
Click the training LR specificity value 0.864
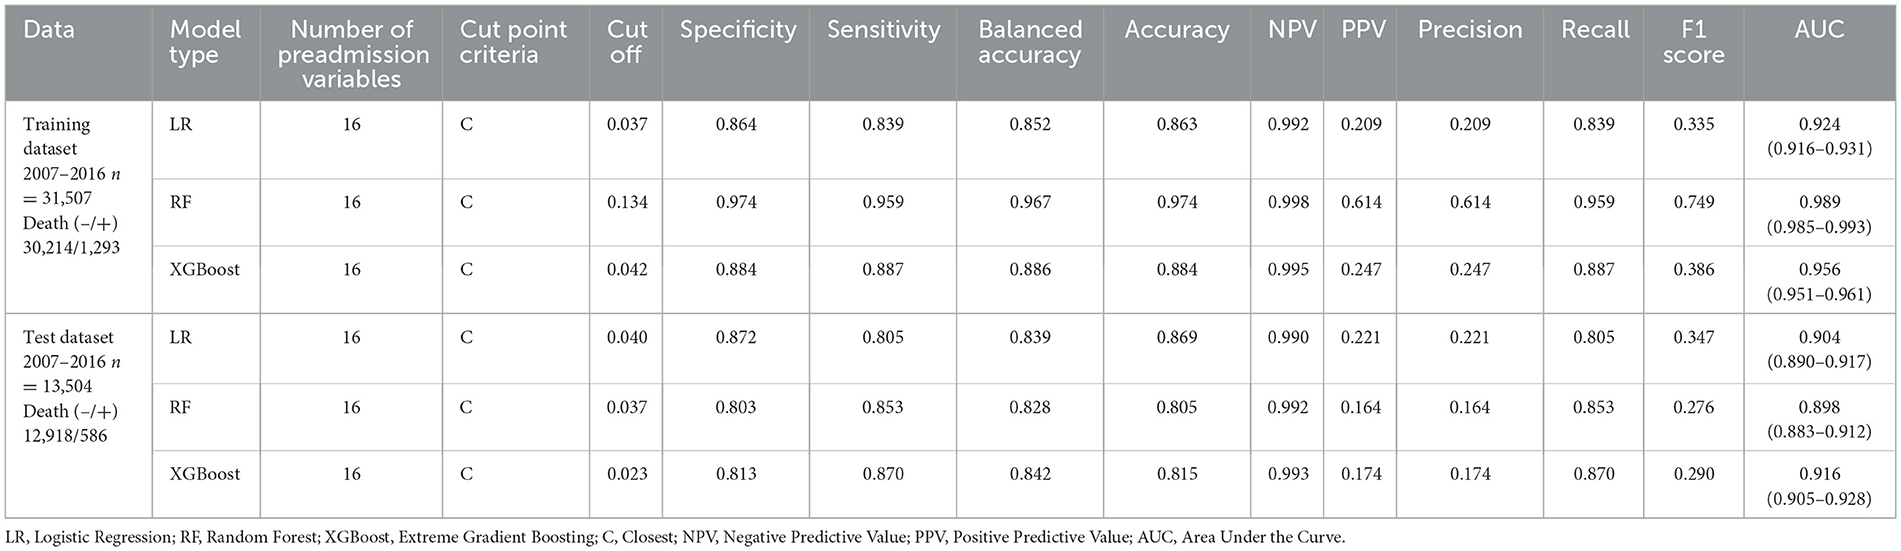click(737, 125)
